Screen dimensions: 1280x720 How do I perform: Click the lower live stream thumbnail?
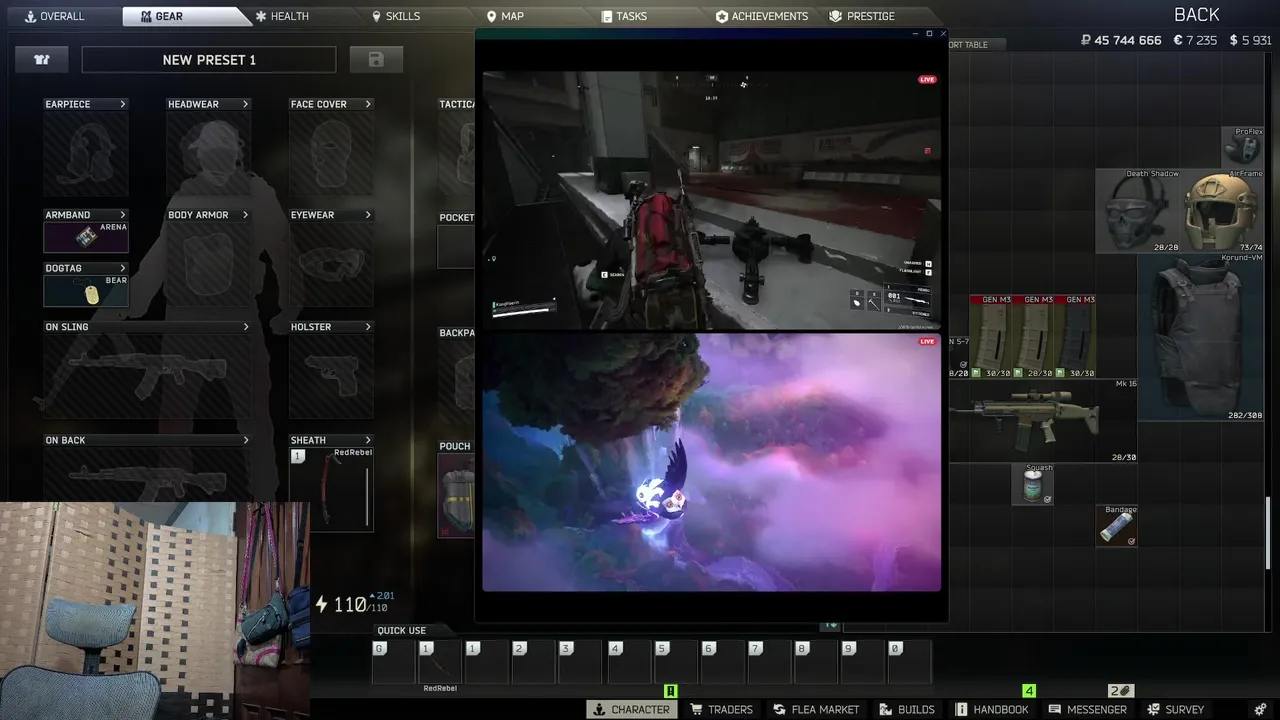[x=711, y=462]
